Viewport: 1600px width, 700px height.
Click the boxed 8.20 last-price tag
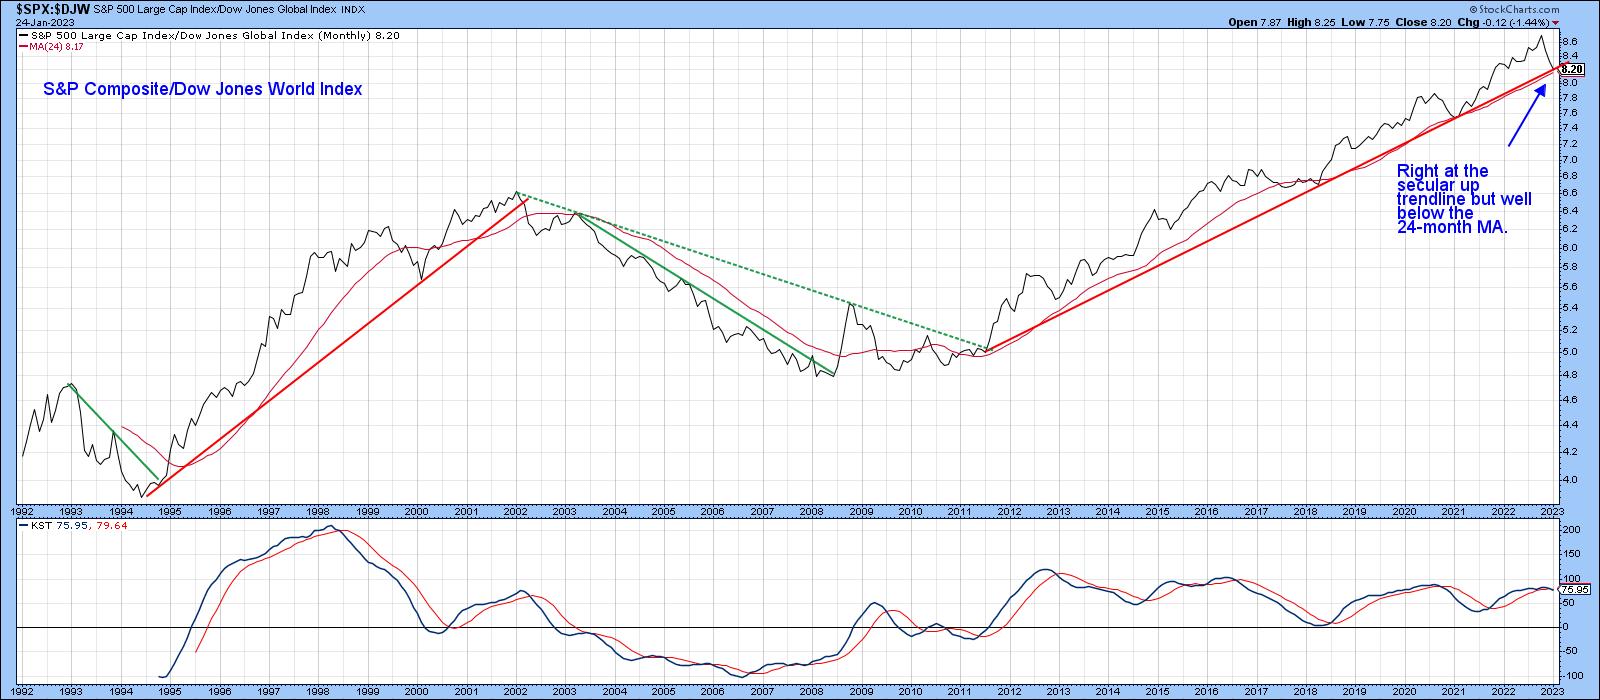(1571, 69)
